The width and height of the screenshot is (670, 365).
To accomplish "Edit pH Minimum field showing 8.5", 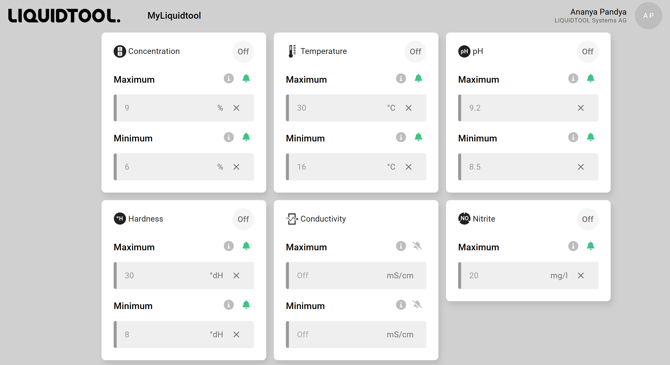I will [x=528, y=167].
